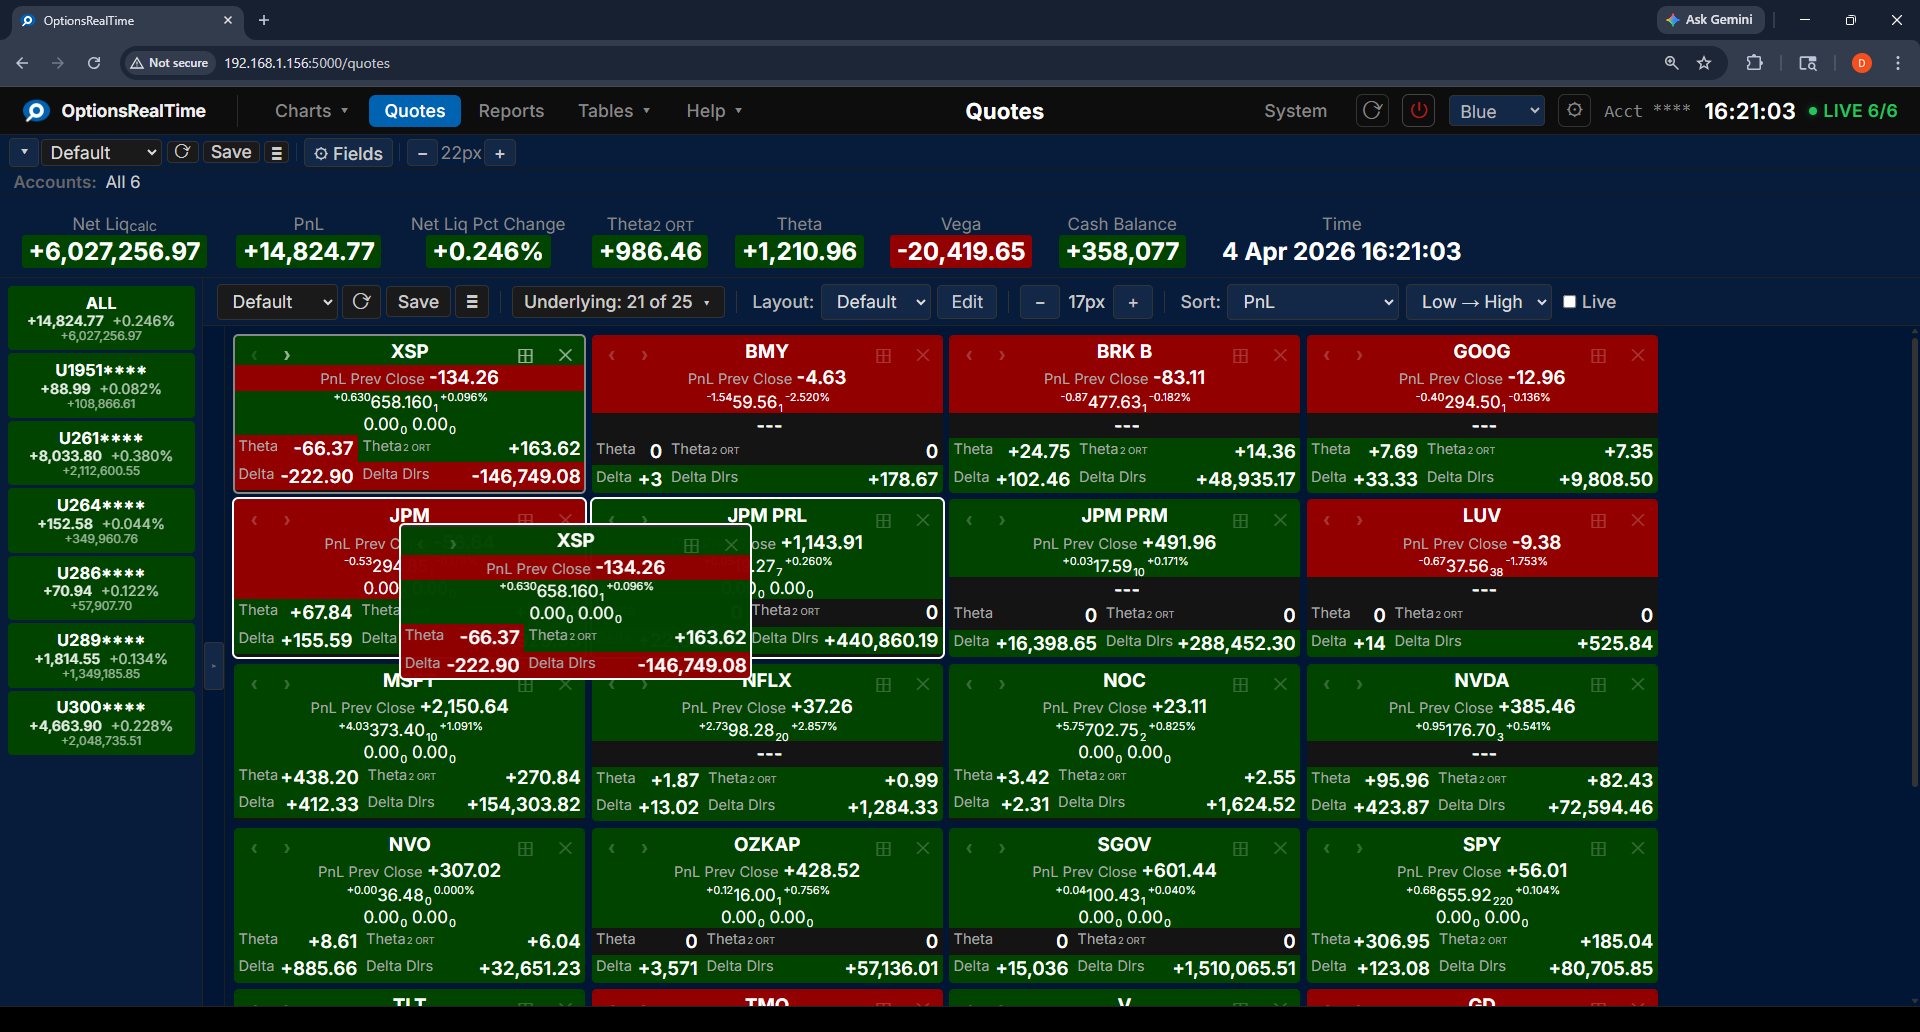The height and width of the screenshot is (1032, 1920).
Task: Click Save button left of Underlying filter
Action: tap(418, 302)
